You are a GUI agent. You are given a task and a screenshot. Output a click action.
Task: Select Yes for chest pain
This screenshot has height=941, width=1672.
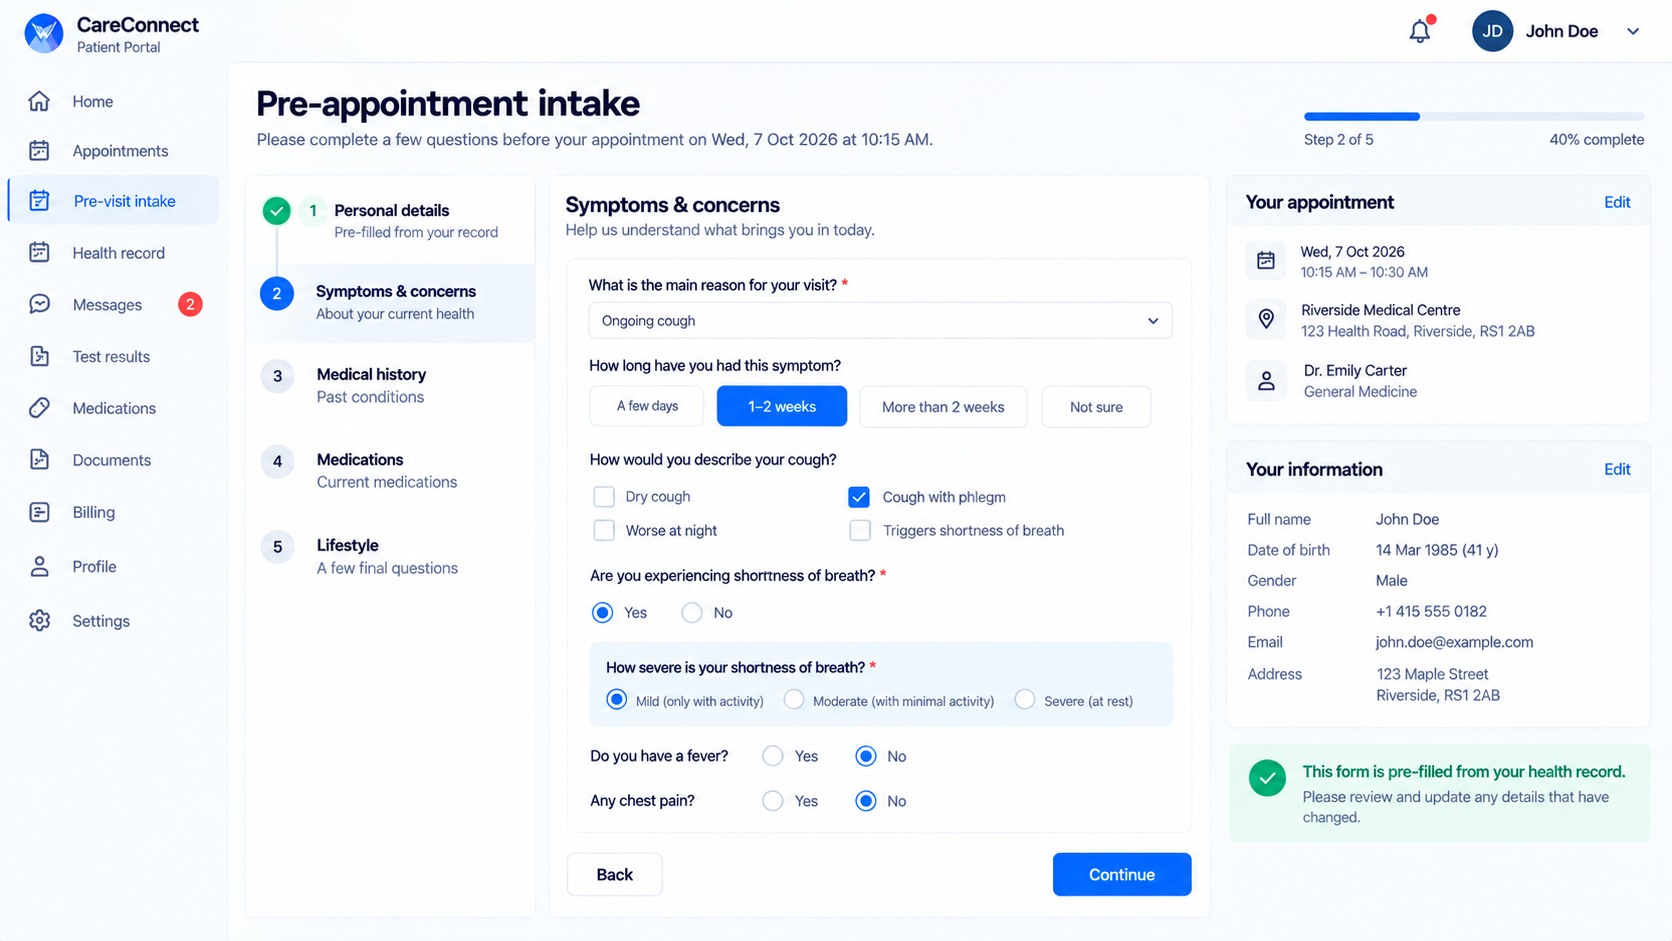pyautogui.click(x=773, y=801)
